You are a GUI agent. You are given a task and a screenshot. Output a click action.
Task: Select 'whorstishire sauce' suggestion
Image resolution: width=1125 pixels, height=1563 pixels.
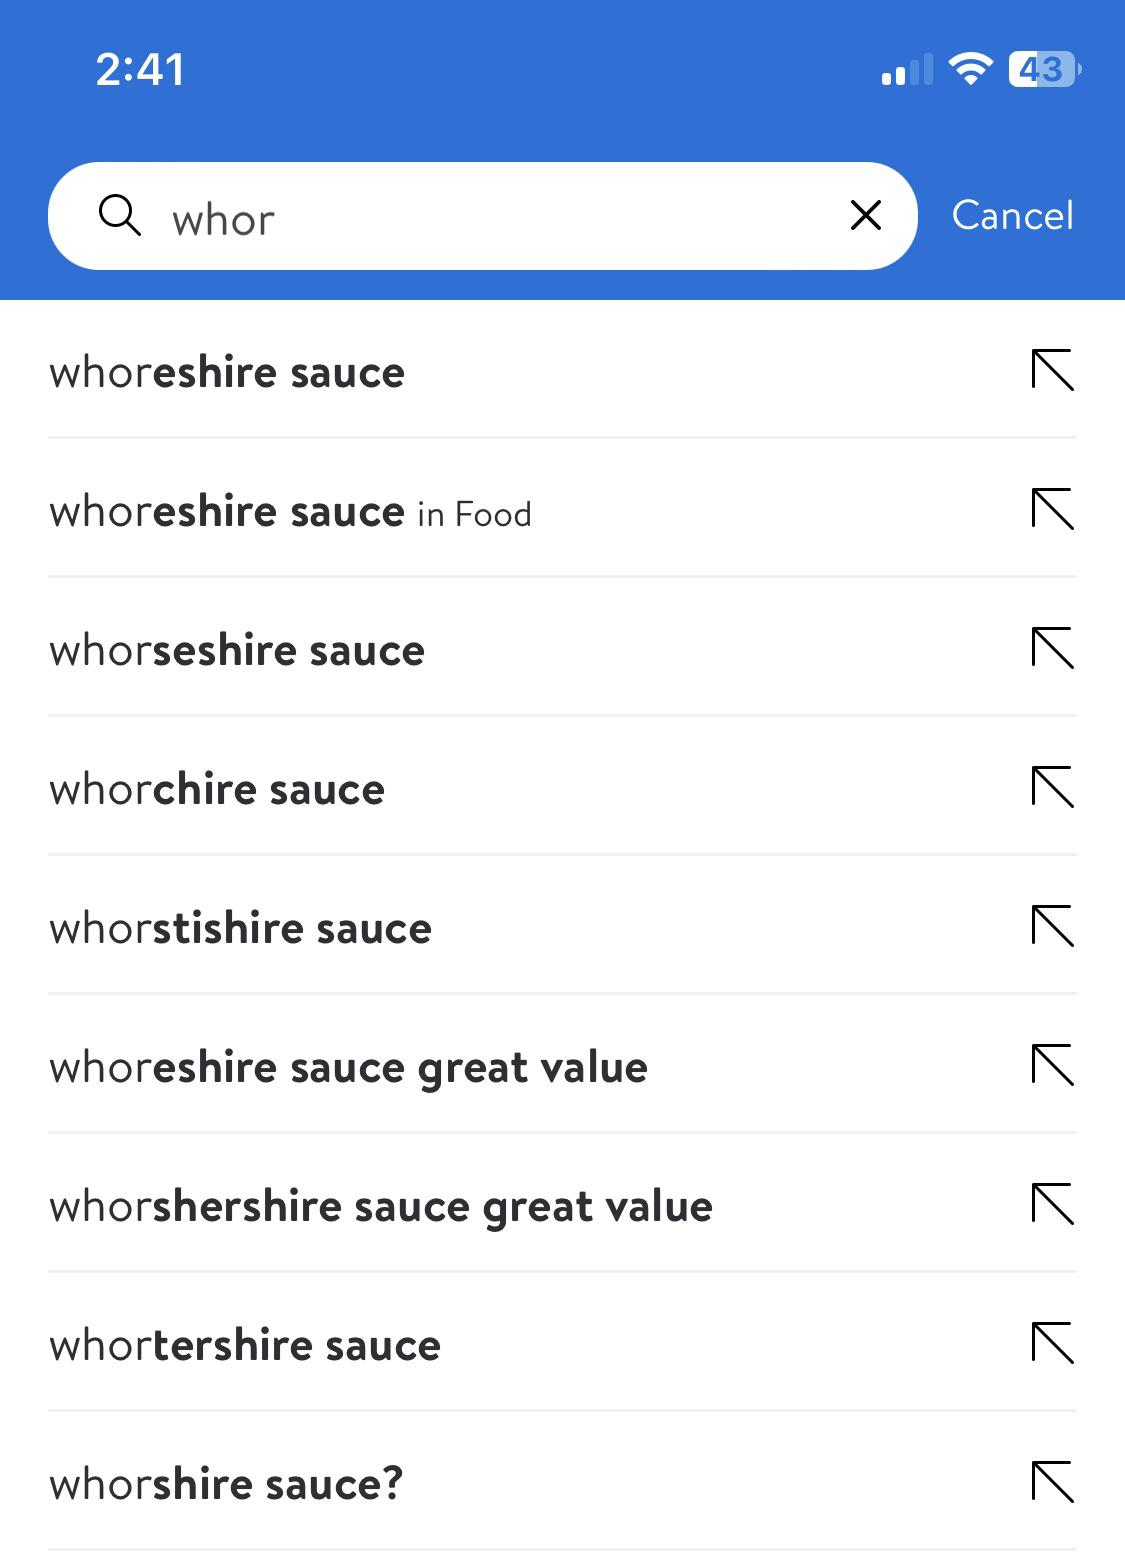tap(241, 929)
